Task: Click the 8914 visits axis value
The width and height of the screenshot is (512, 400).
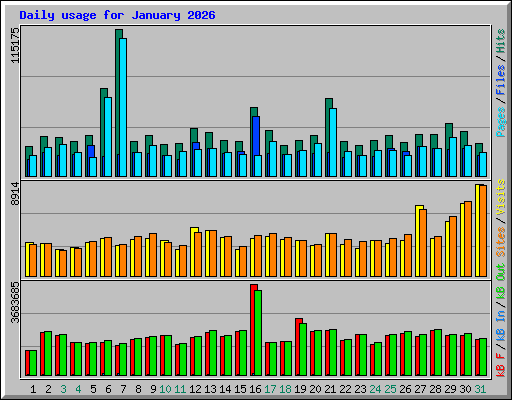Action: [x=16, y=194]
